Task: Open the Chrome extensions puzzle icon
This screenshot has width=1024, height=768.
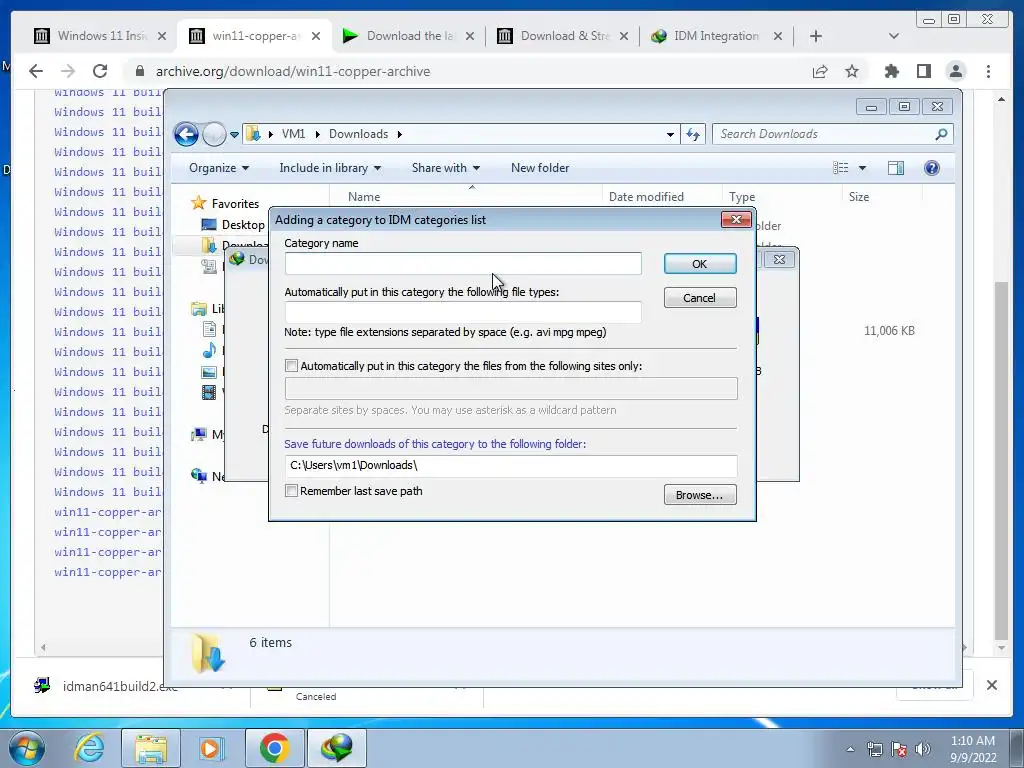Action: pos(891,71)
